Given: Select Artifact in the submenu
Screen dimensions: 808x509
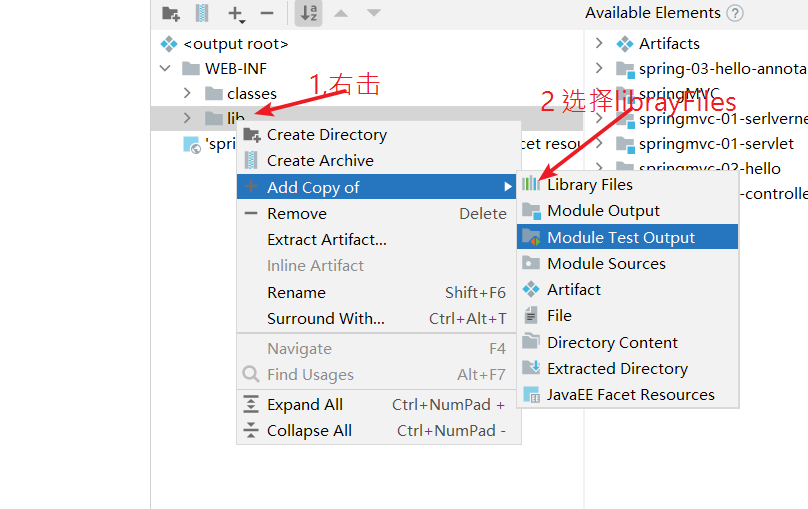Looking at the screenshot, I should (628, 290).
